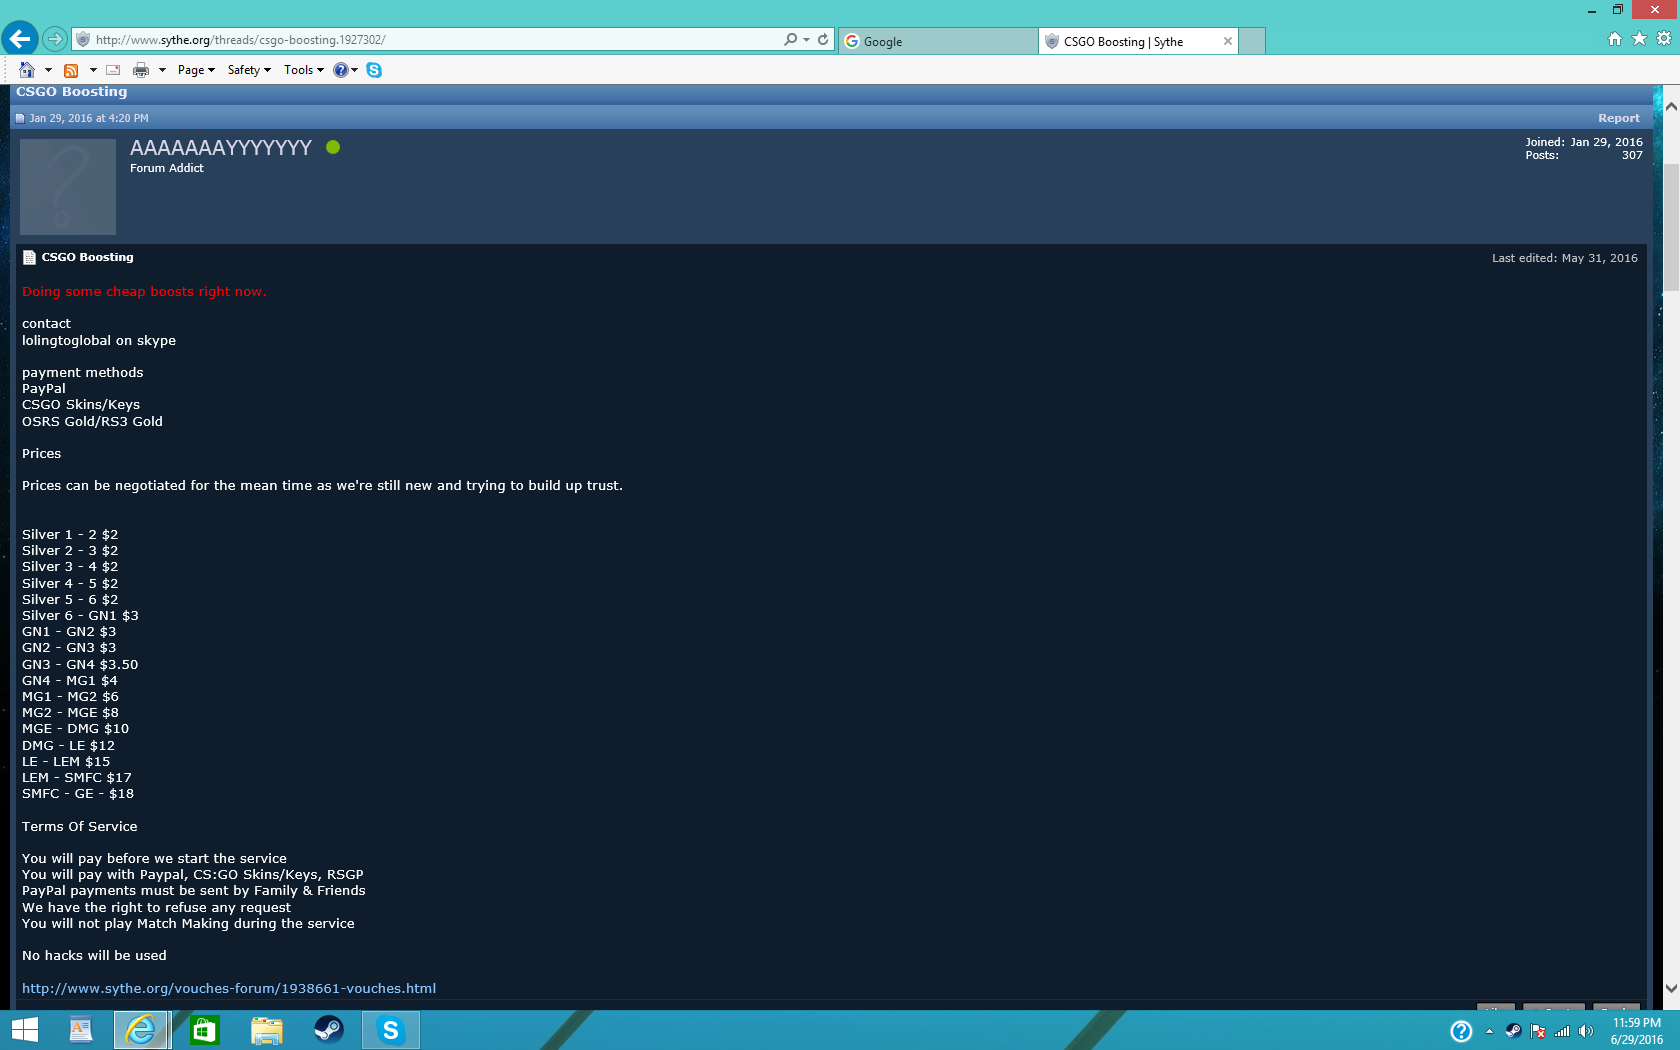
Task: Show hidden tray icons arrow
Action: (x=1490, y=1031)
